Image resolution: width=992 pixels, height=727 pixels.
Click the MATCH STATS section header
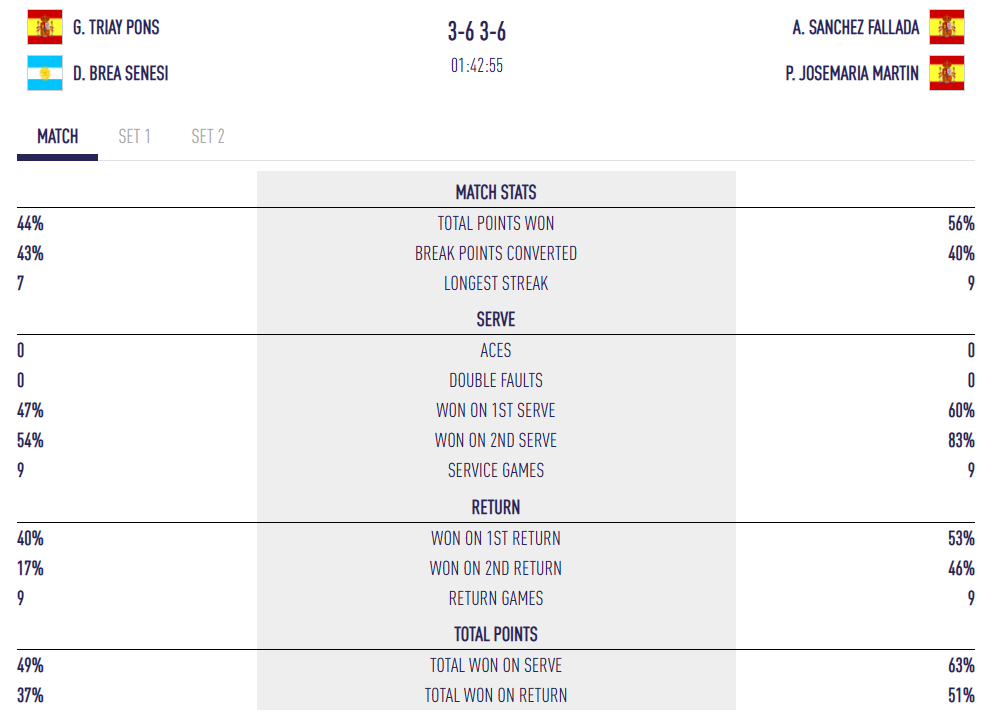tap(496, 192)
